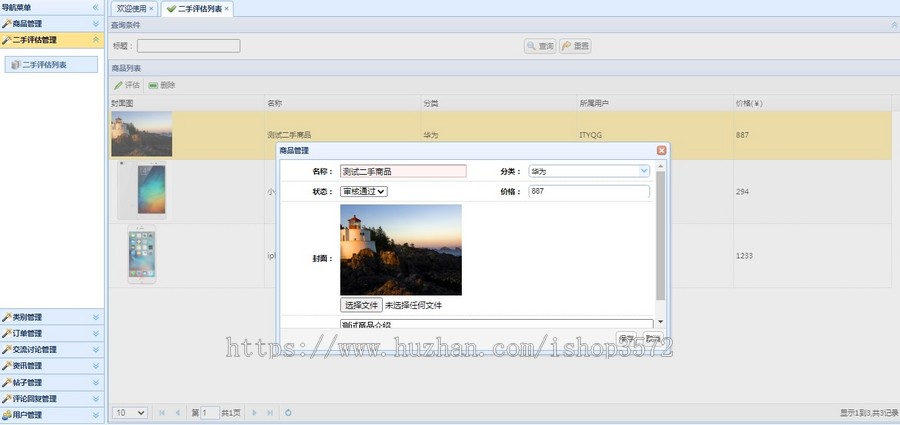Viewport: 900px width, 425px height.
Task: Expand the 资讯管理 accordion section
Action: click(x=96, y=365)
